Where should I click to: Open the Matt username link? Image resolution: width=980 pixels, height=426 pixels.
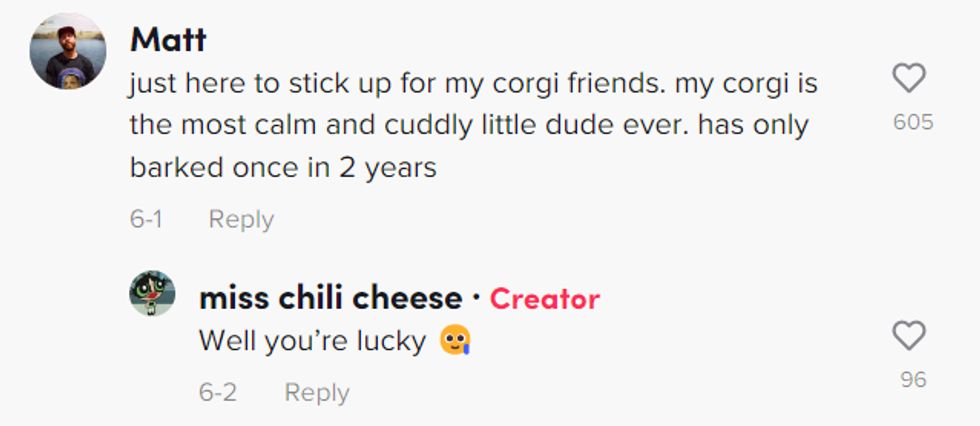[x=168, y=40]
